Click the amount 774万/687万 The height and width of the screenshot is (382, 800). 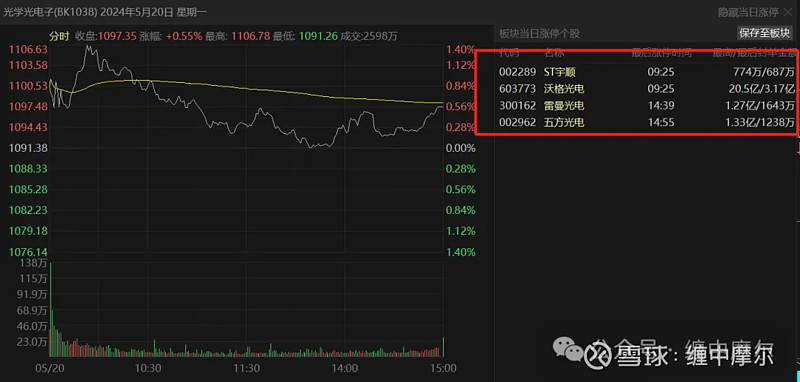point(764,72)
